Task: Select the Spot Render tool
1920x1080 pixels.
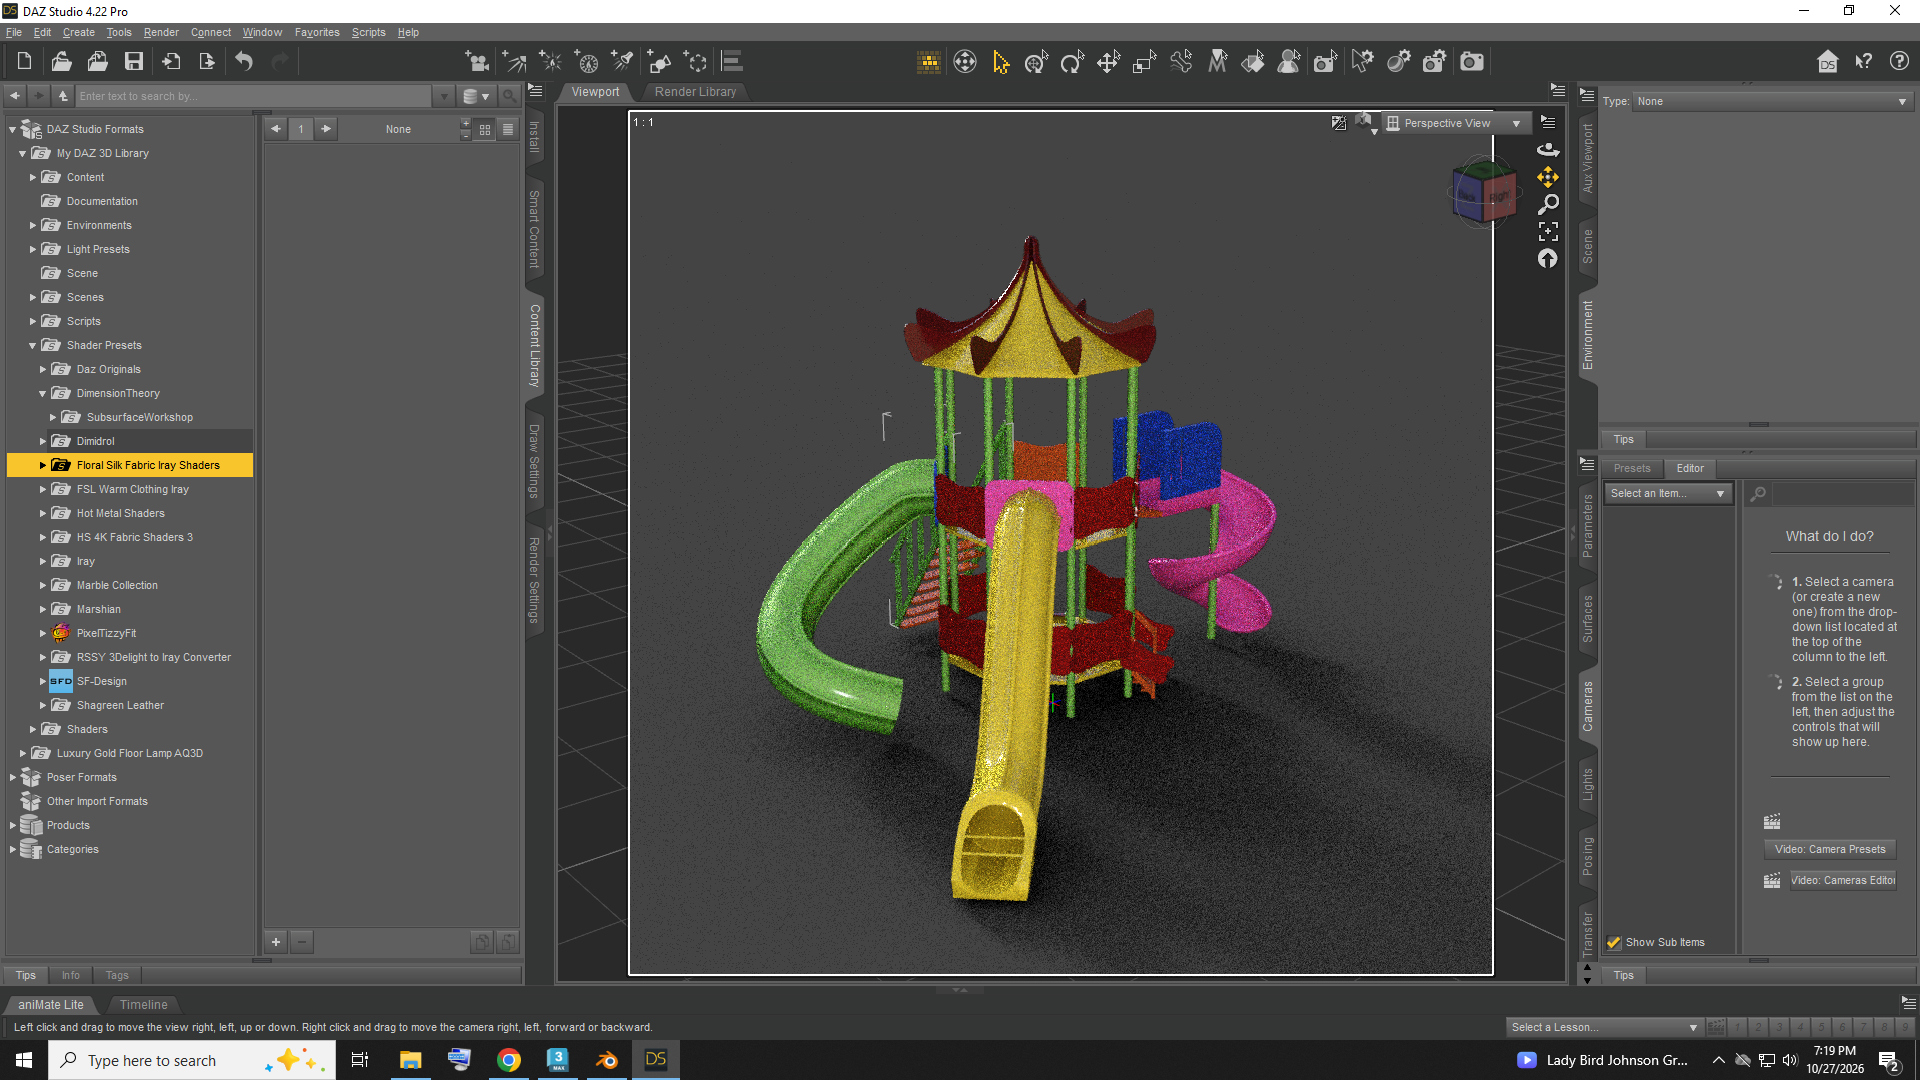Action: click(1325, 62)
